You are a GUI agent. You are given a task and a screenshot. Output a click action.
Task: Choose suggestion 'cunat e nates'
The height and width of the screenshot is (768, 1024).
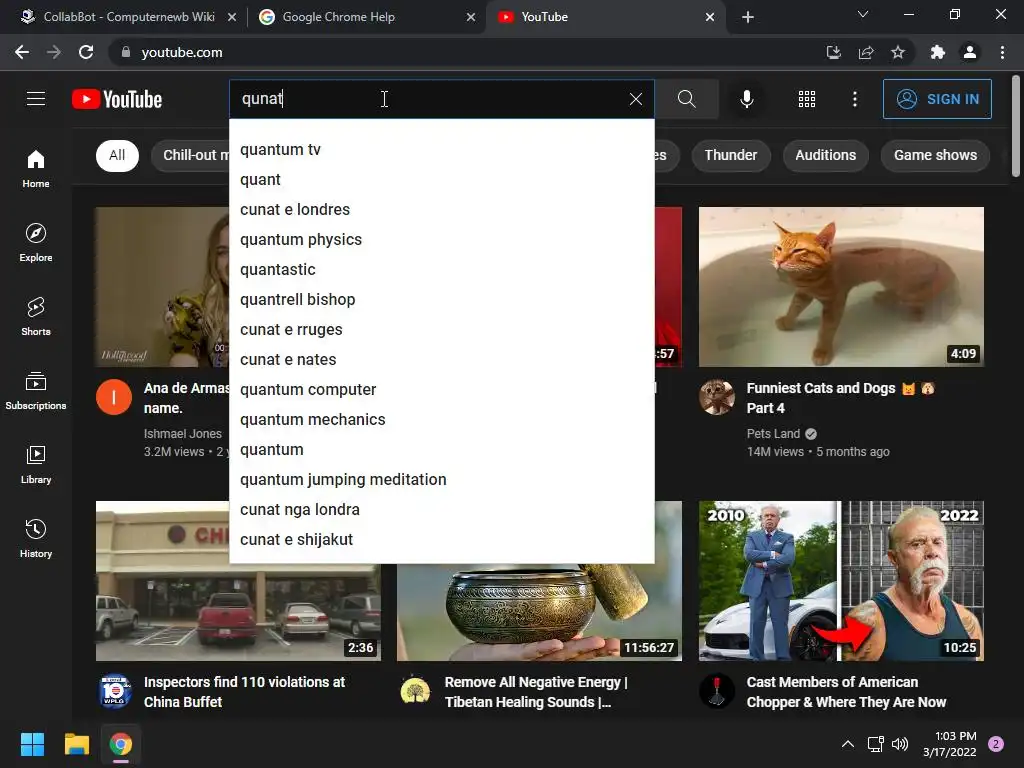tap(441, 360)
